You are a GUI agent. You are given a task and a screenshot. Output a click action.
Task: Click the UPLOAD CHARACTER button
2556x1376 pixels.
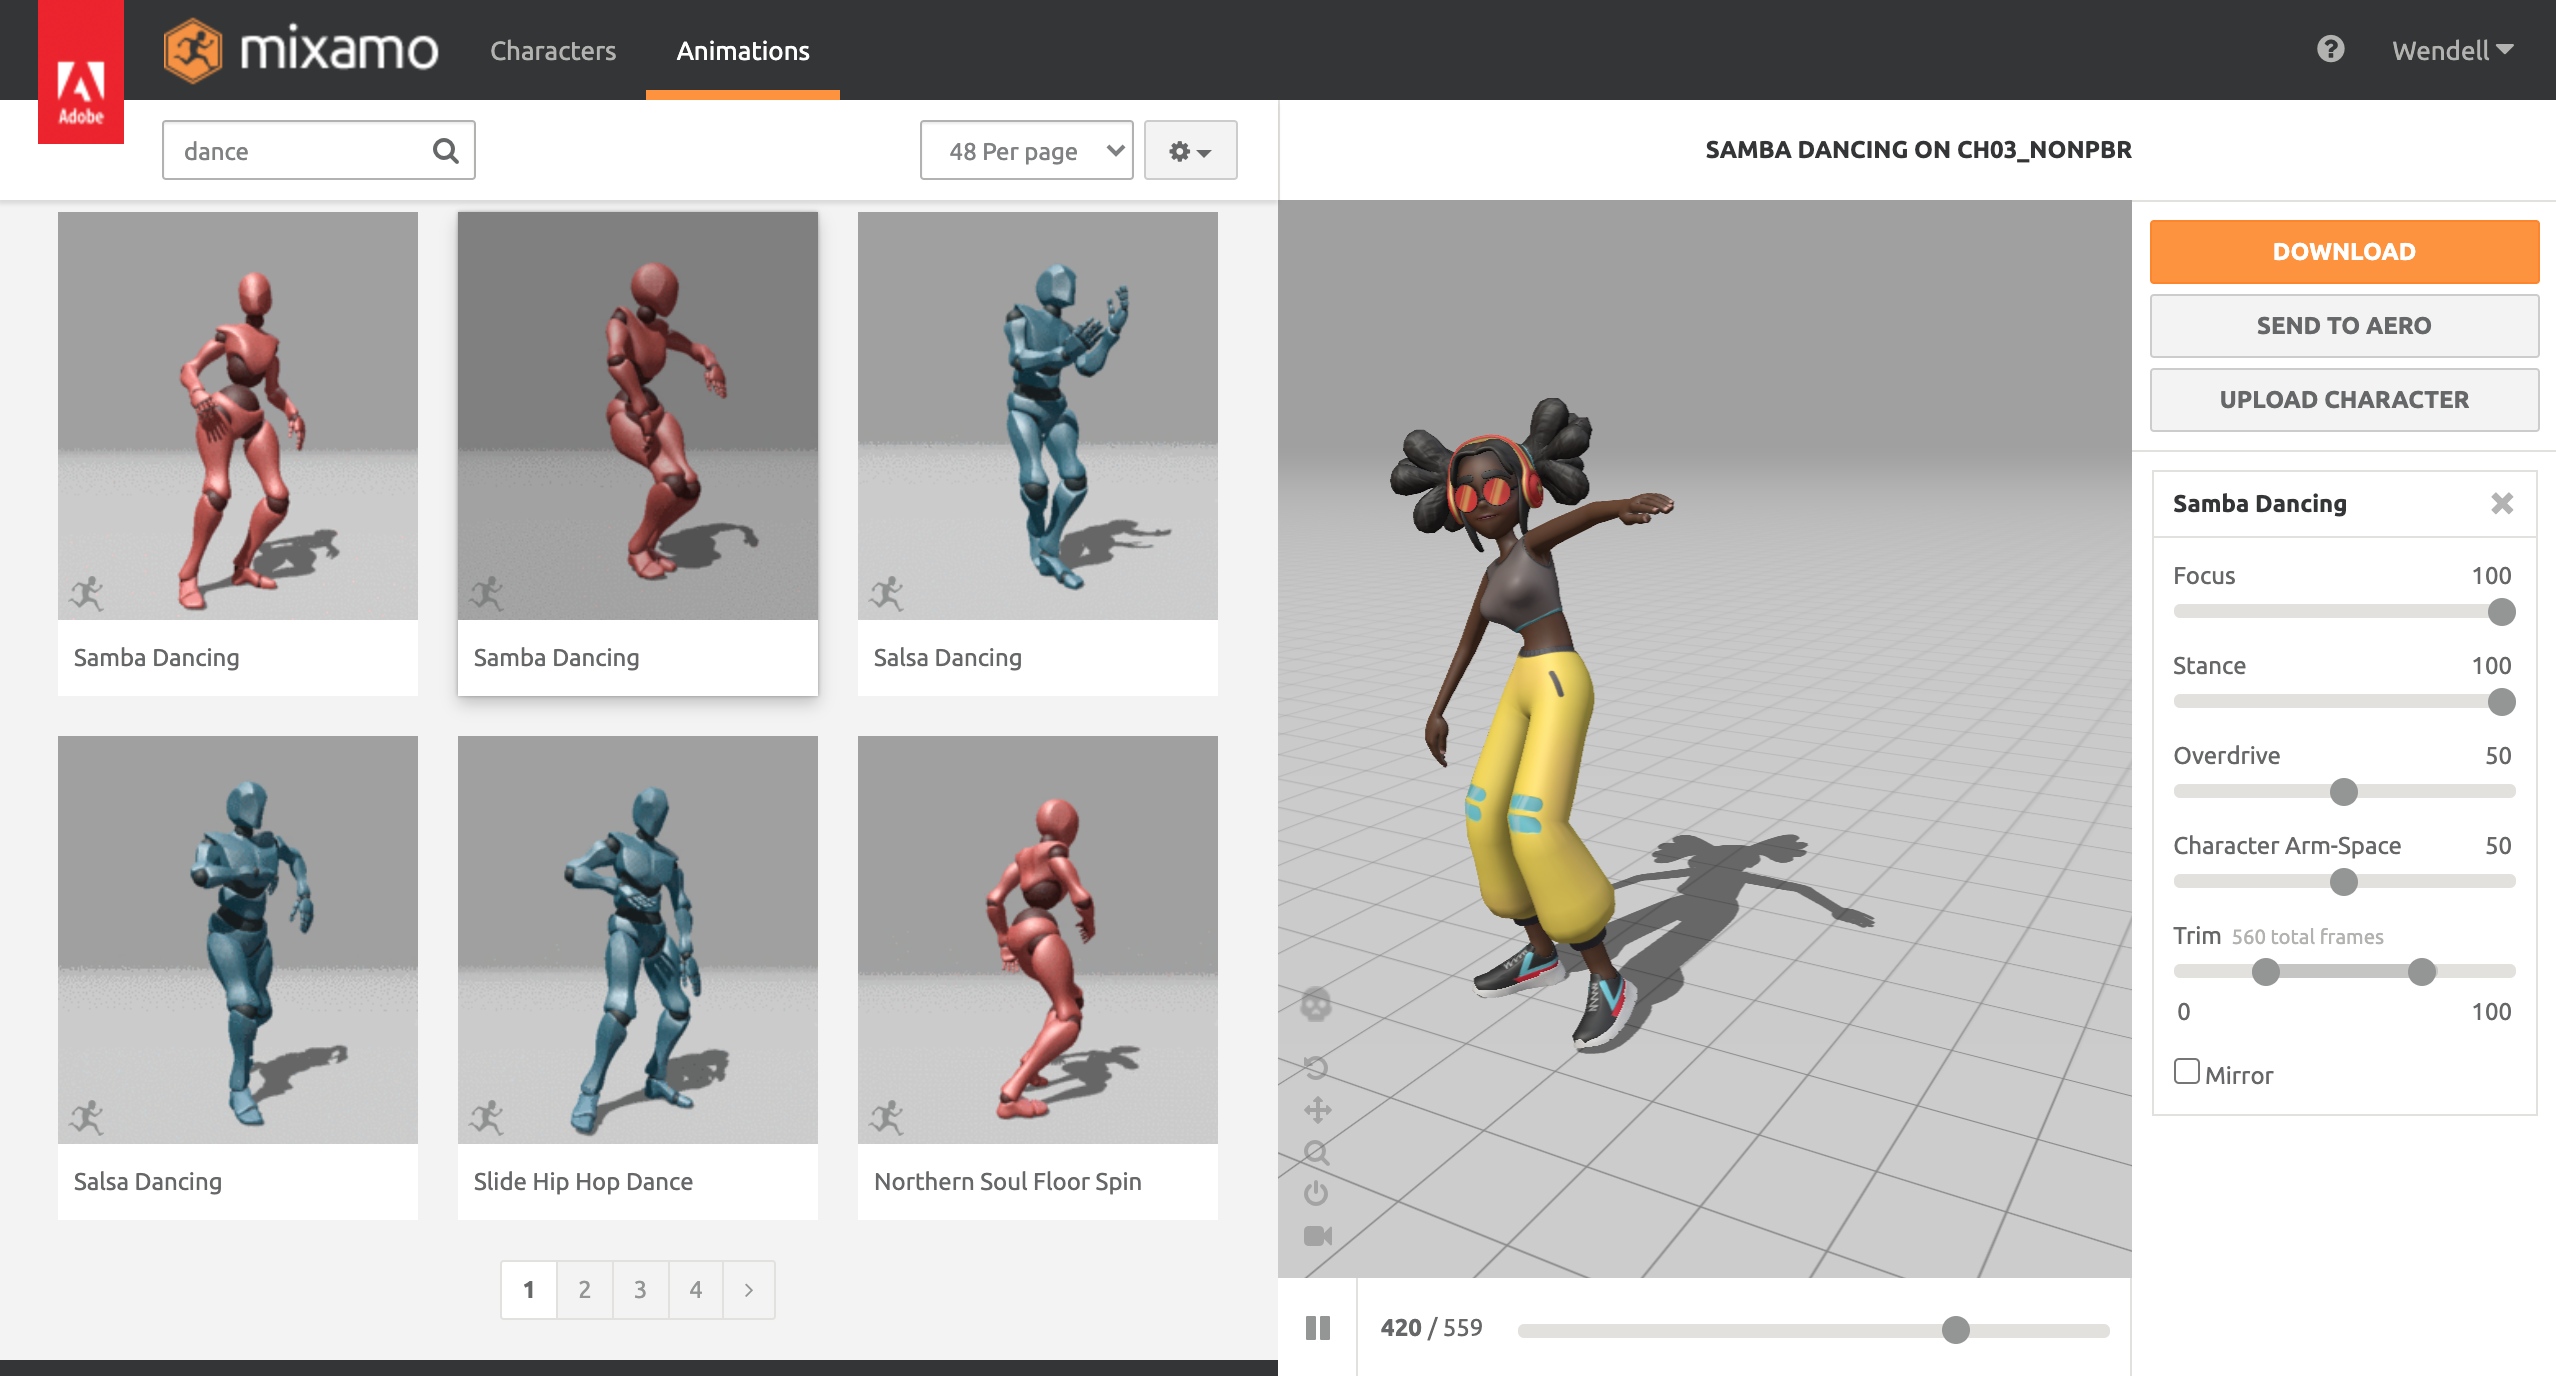pos(2343,400)
